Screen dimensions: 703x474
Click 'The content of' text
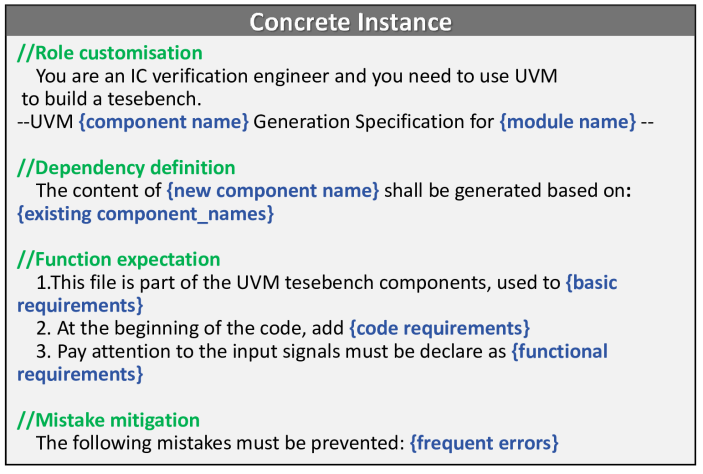click(98, 190)
